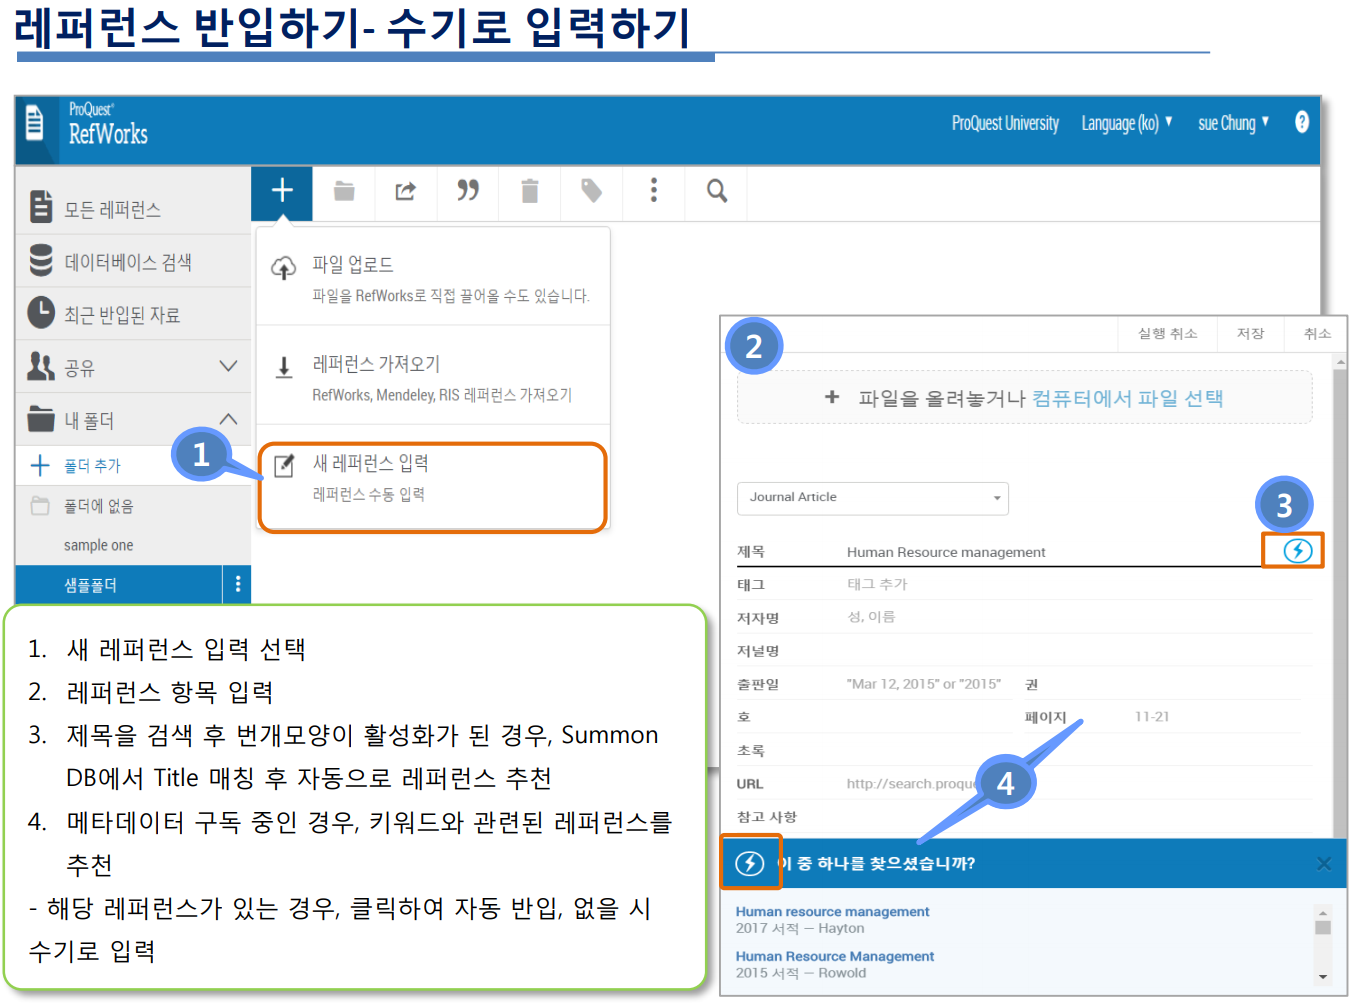Click the 태그 추가 tag field
1371x1008 pixels.
point(1078,584)
